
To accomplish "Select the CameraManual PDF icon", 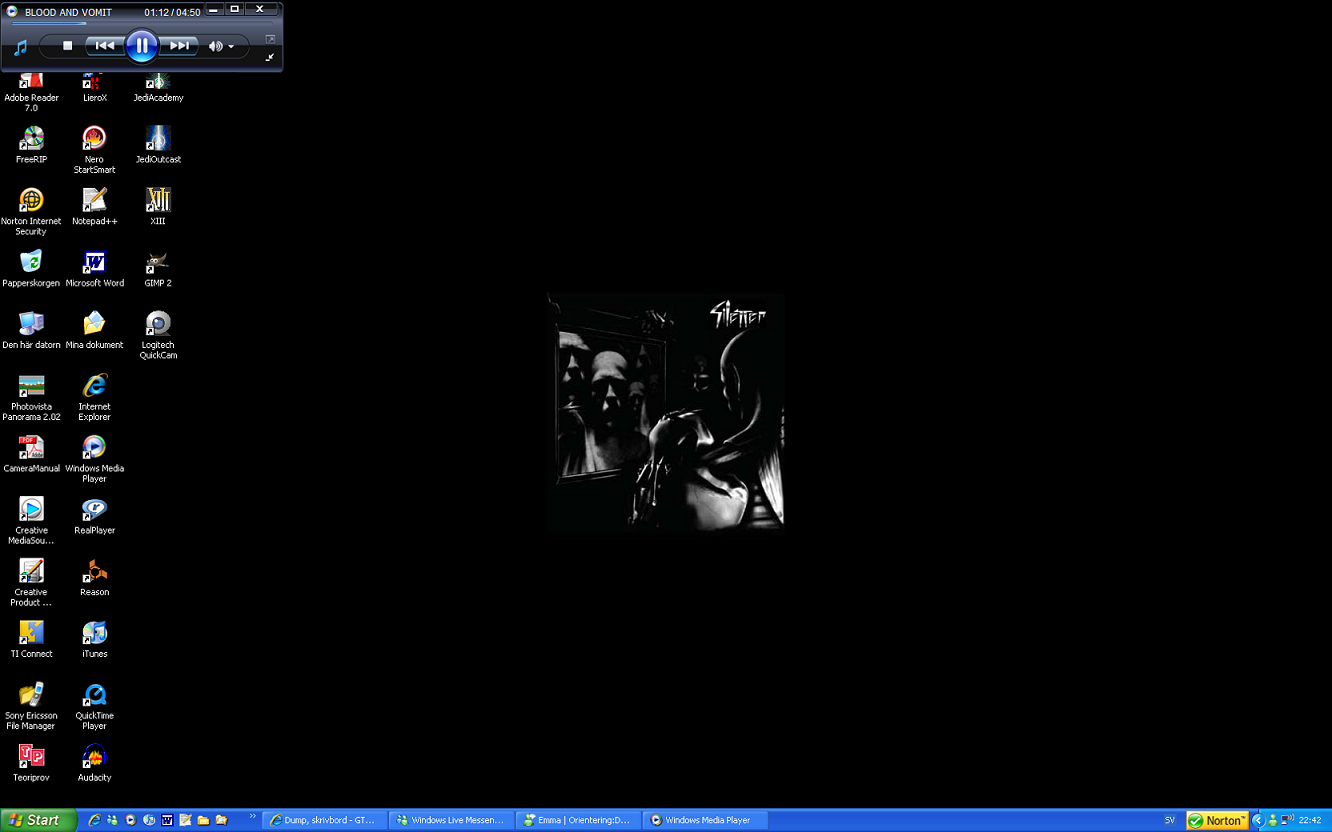I will pyautogui.click(x=31, y=455).
